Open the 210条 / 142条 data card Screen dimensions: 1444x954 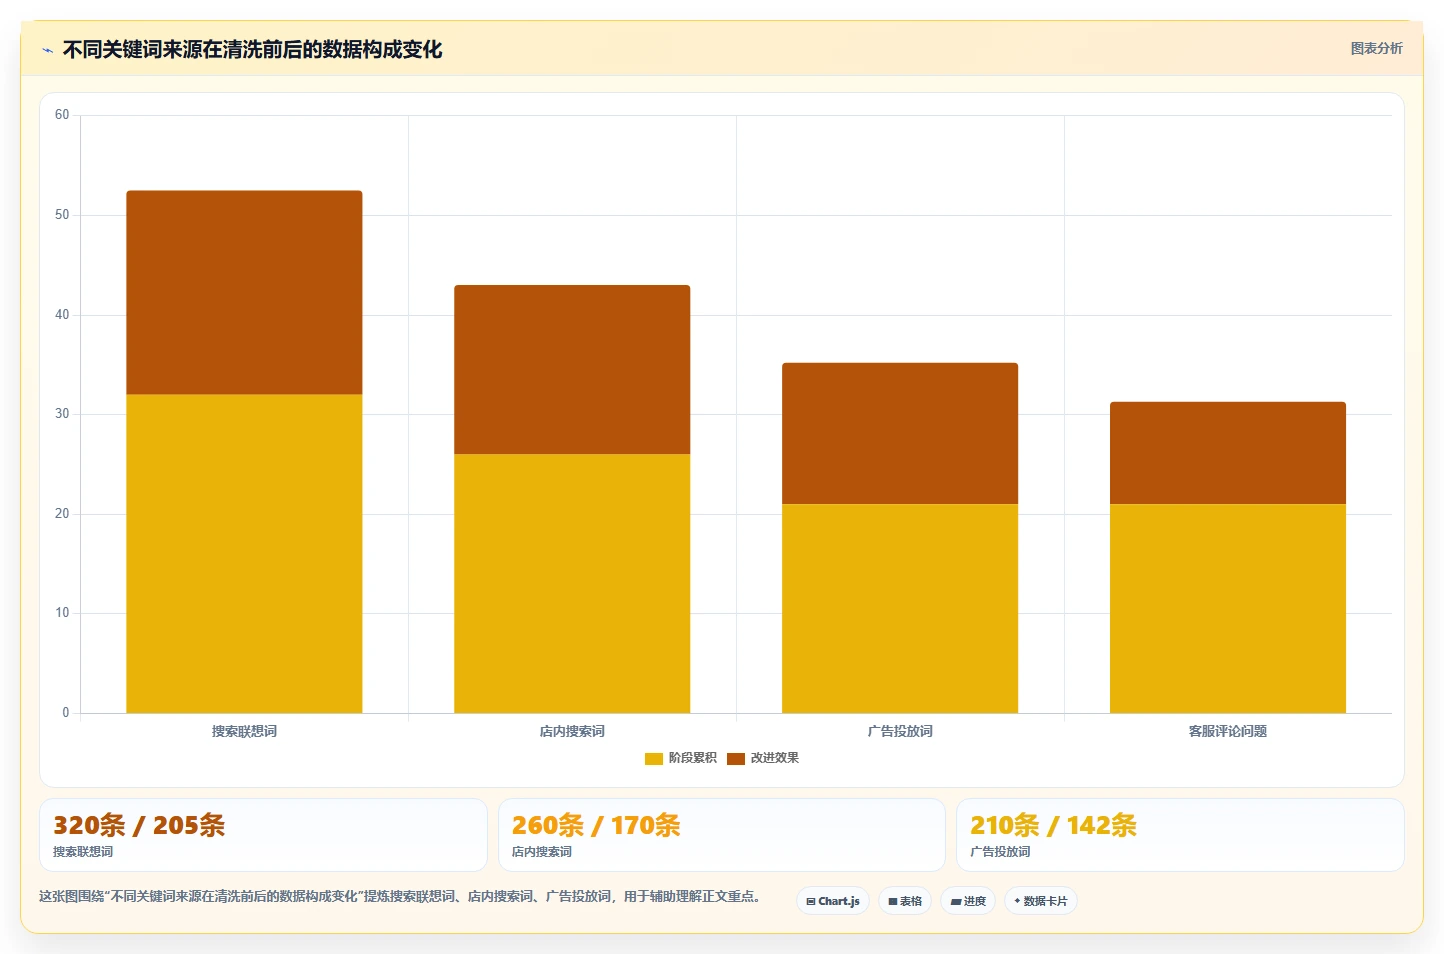[1180, 835]
